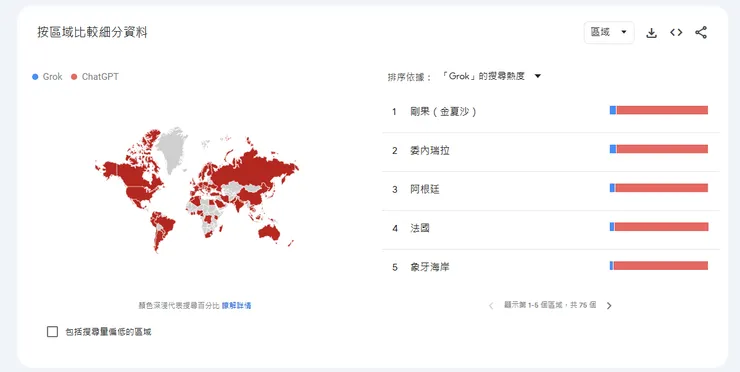Screen dimensions: 740x372
Task: Click the bar for 法國
Action: point(659,227)
